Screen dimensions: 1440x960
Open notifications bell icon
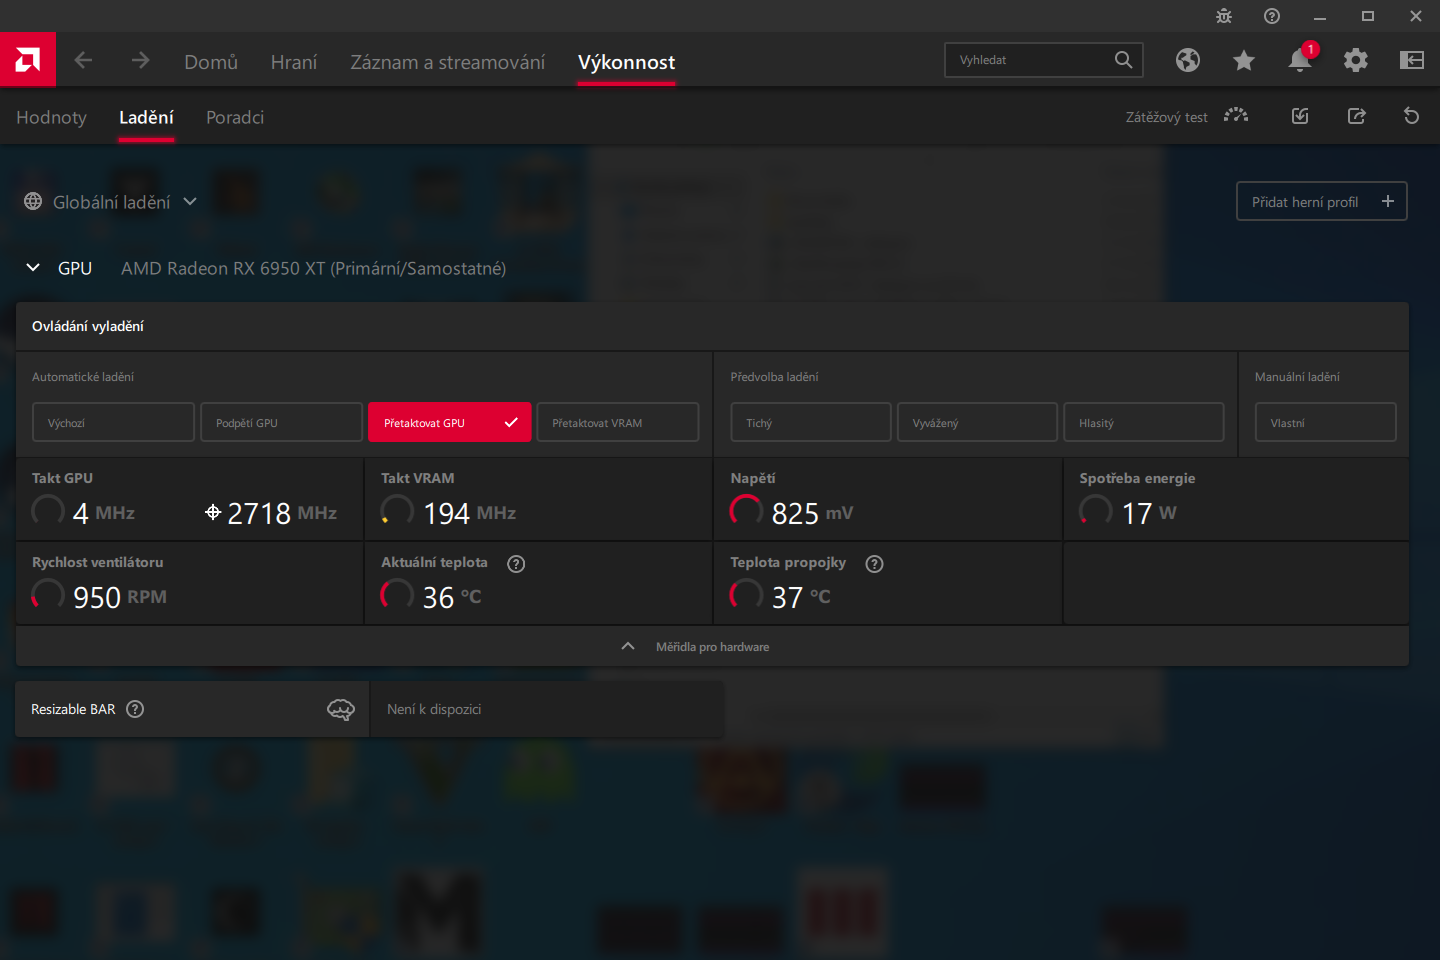click(x=1300, y=60)
